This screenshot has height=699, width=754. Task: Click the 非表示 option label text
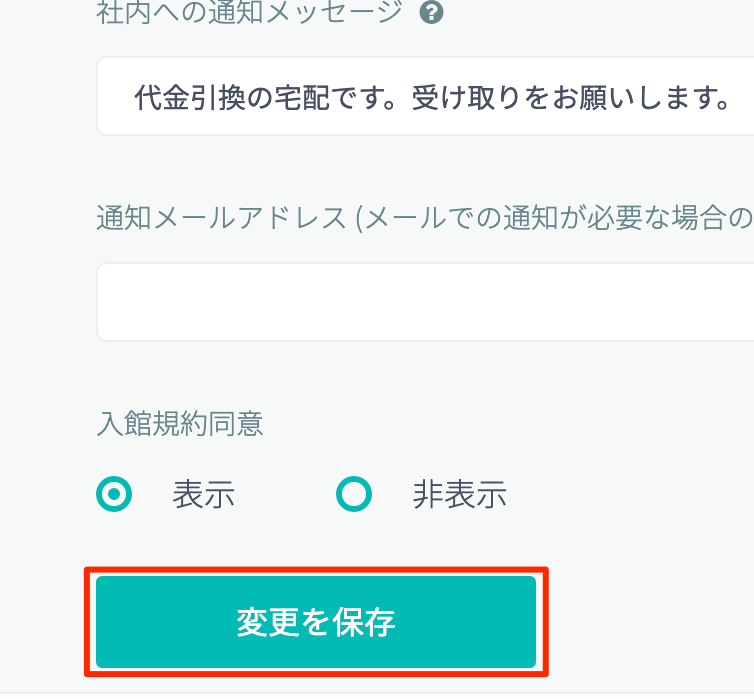(459, 495)
